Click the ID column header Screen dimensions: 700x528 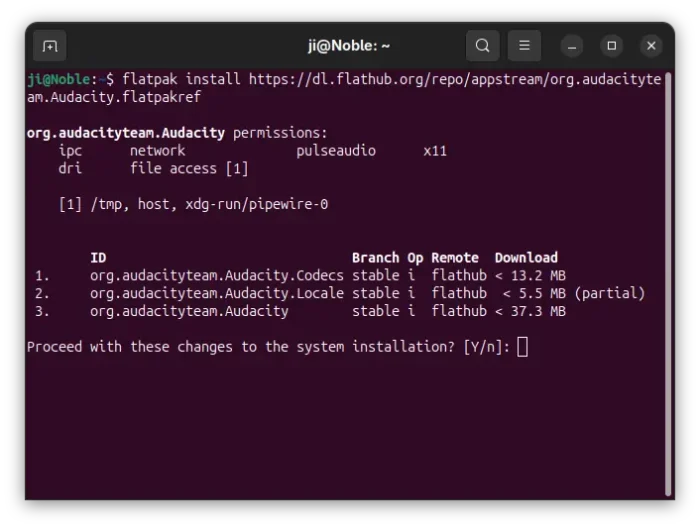[98, 257]
